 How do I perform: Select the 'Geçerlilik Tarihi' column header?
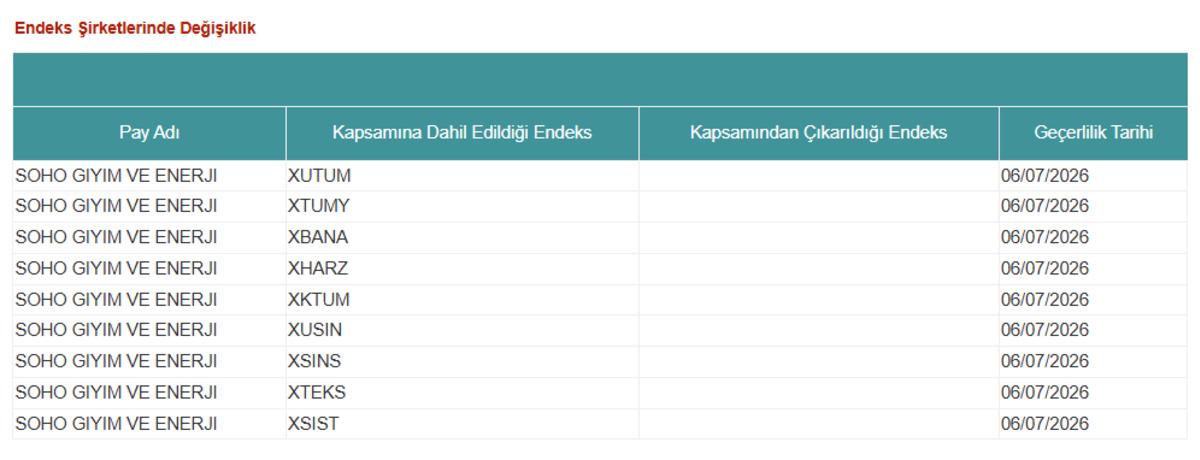pyautogui.click(x=1093, y=133)
